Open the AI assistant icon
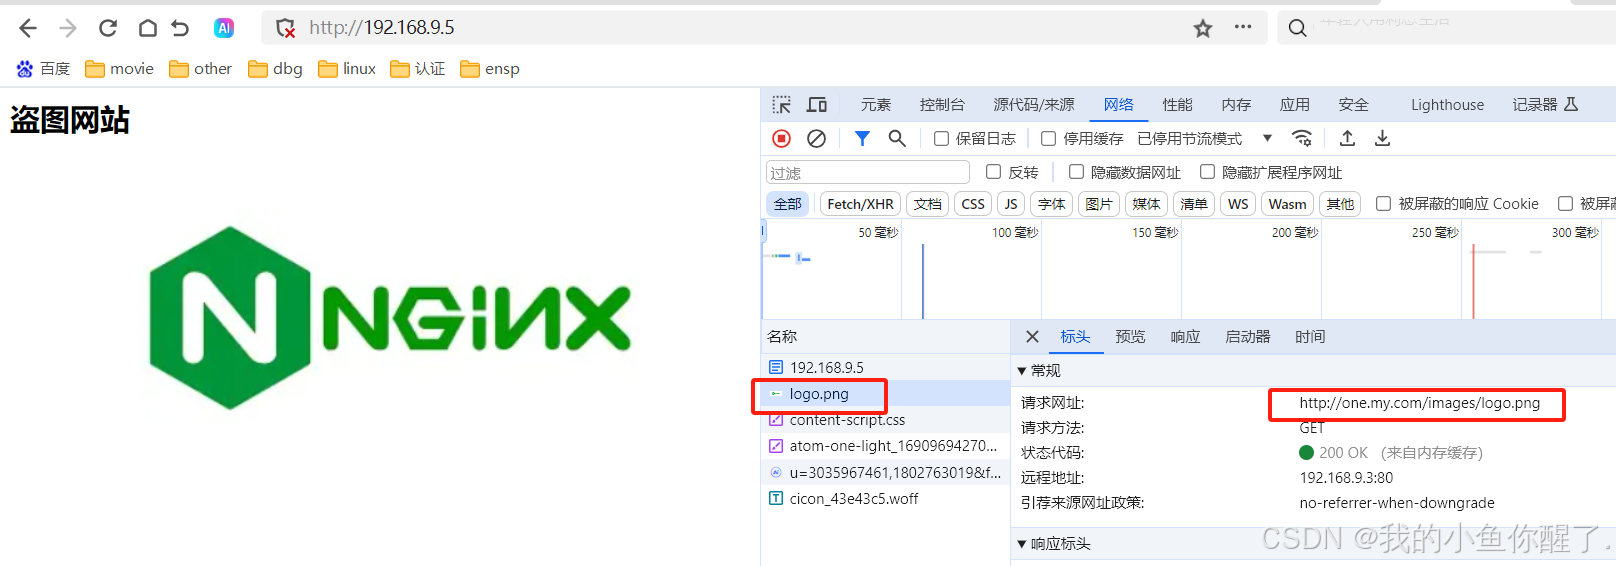The height and width of the screenshot is (566, 1616). (x=224, y=28)
